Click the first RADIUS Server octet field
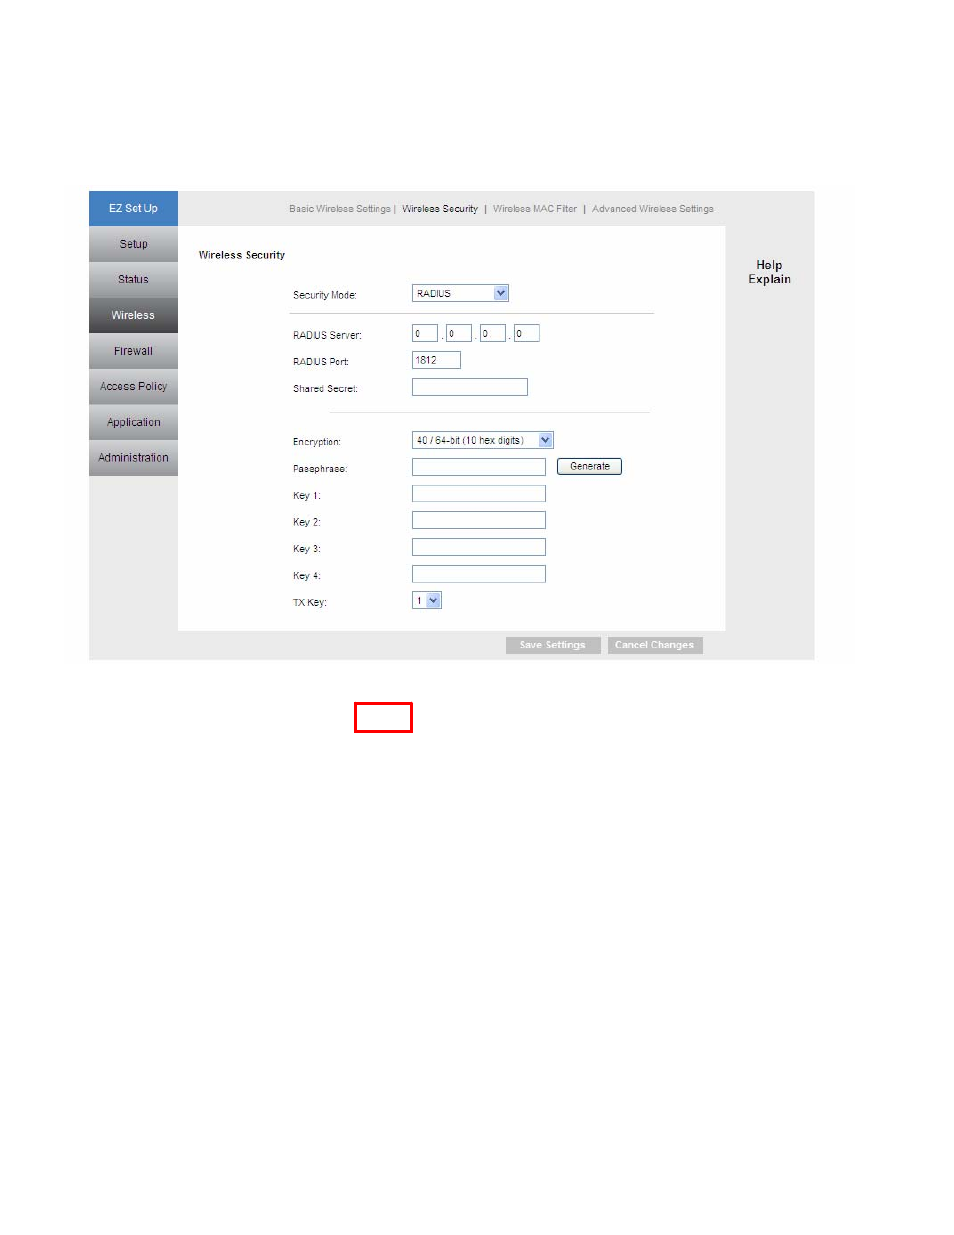Screen dimensions: 954x1235 pos(424,334)
